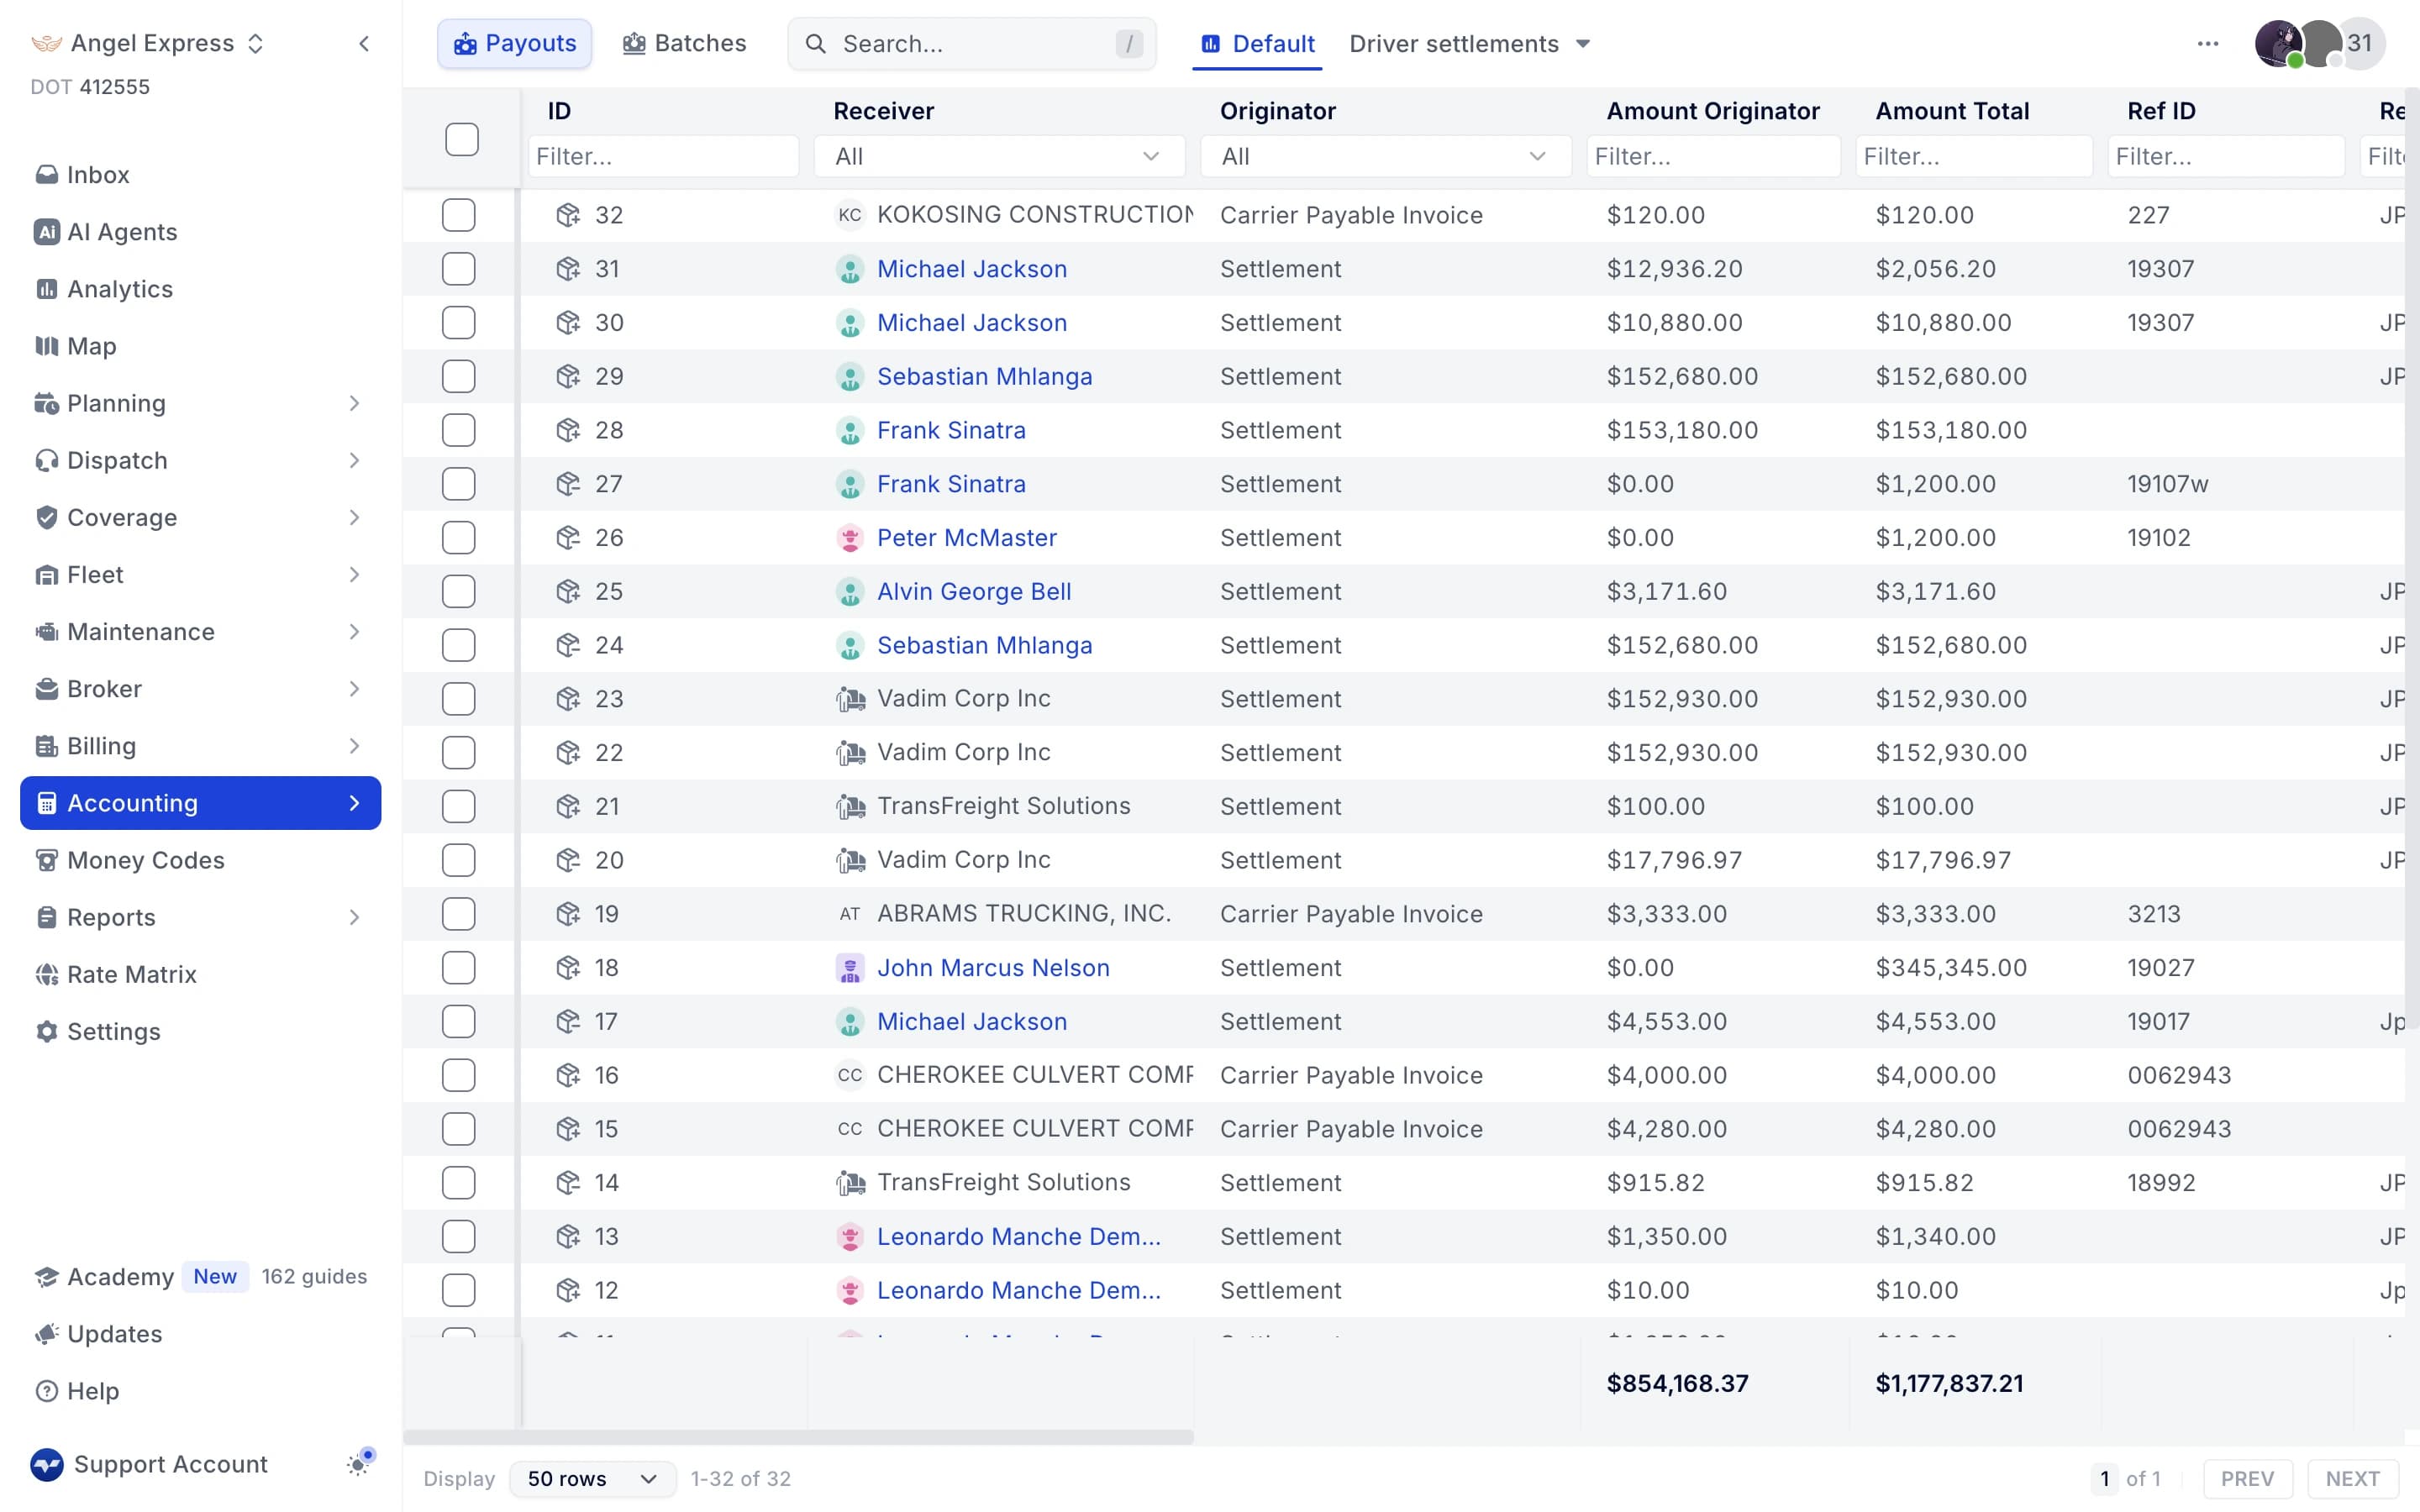Click the horizontal table scrollbar

(798, 1436)
